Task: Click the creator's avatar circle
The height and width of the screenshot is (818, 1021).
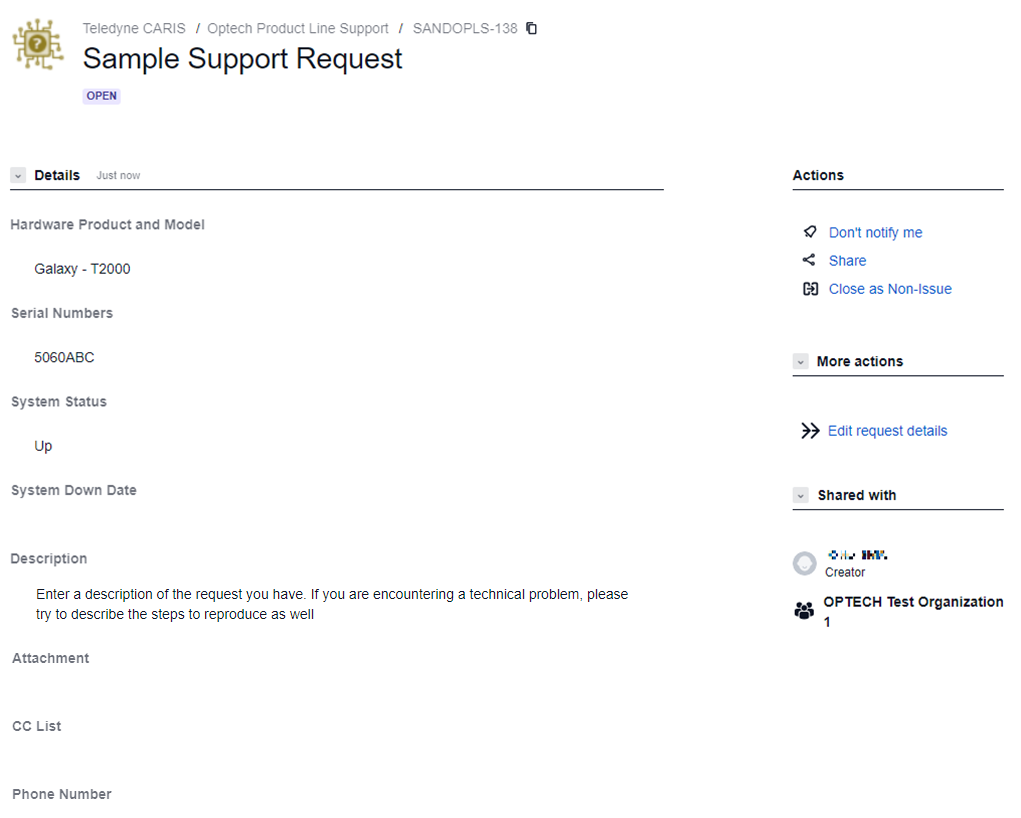Action: click(x=804, y=563)
